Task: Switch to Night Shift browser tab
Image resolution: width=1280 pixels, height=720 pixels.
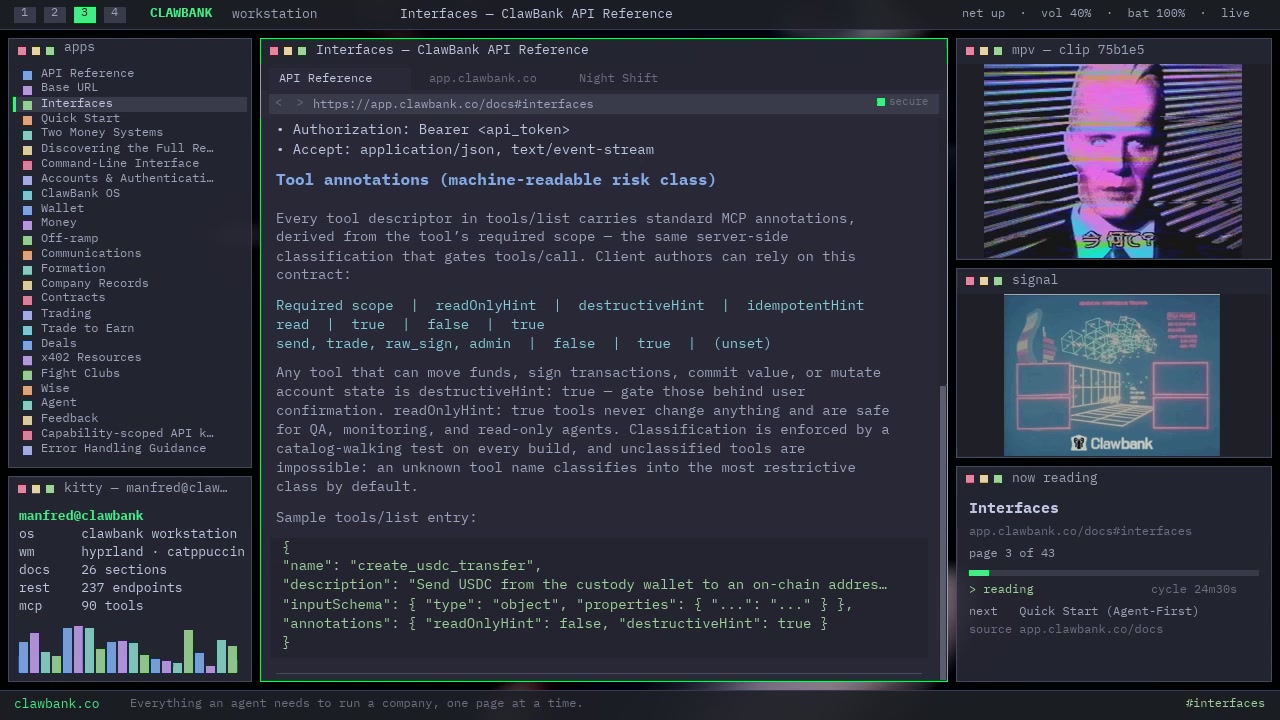Action: point(618,78)
